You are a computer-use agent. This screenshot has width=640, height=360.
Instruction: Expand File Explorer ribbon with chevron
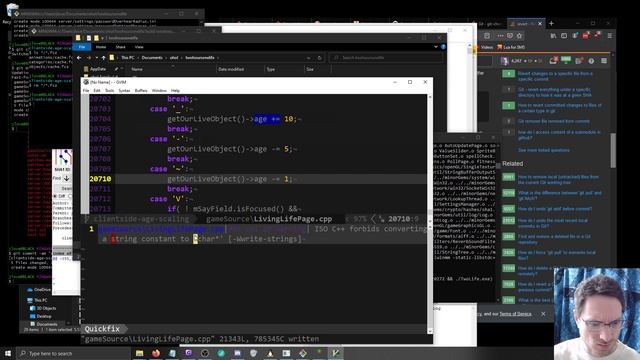436,47
